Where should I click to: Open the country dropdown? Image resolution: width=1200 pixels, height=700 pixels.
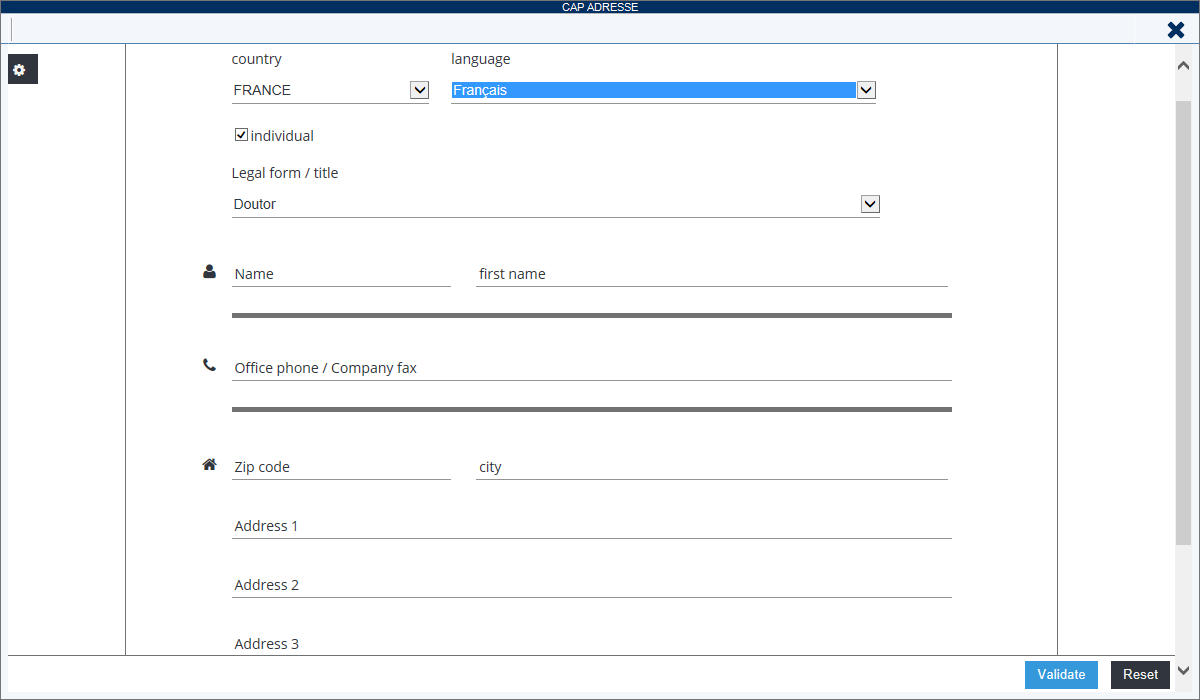pyautogui.click(x=420, y=90)
